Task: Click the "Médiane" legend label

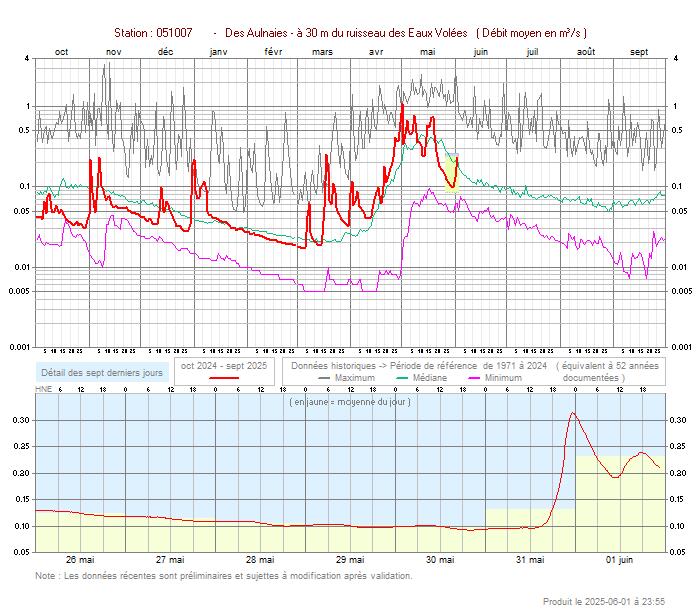Action: click(x=429, y=378)
